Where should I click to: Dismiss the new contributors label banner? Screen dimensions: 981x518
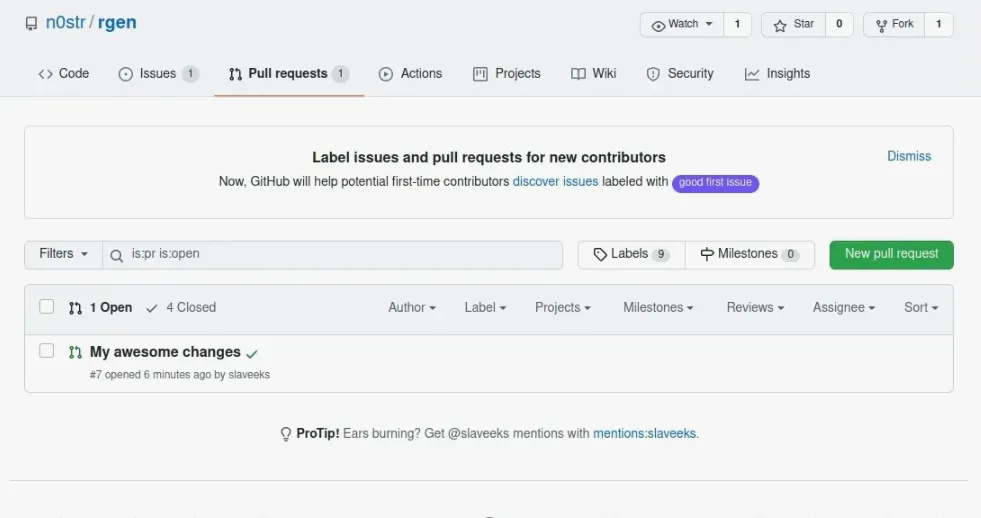pos(909,156)
